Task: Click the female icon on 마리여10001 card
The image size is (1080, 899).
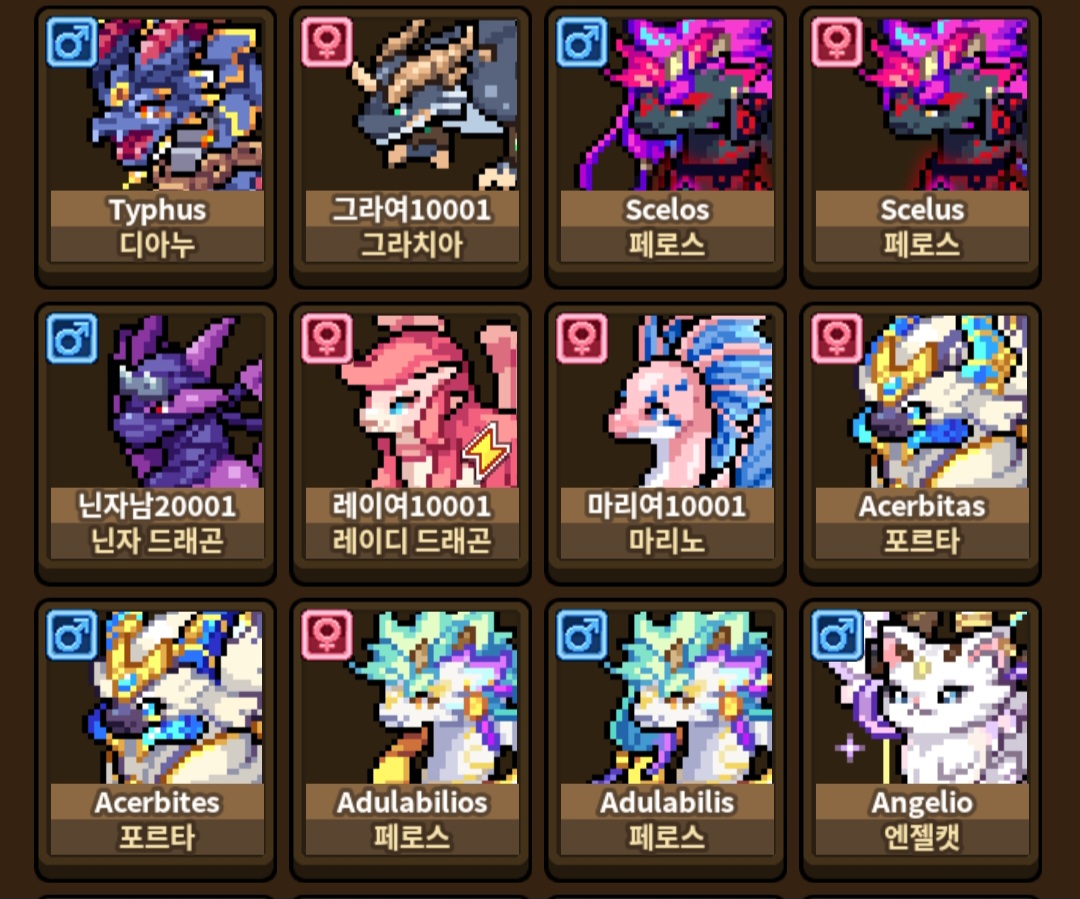Action: click(x=581, y=338)
